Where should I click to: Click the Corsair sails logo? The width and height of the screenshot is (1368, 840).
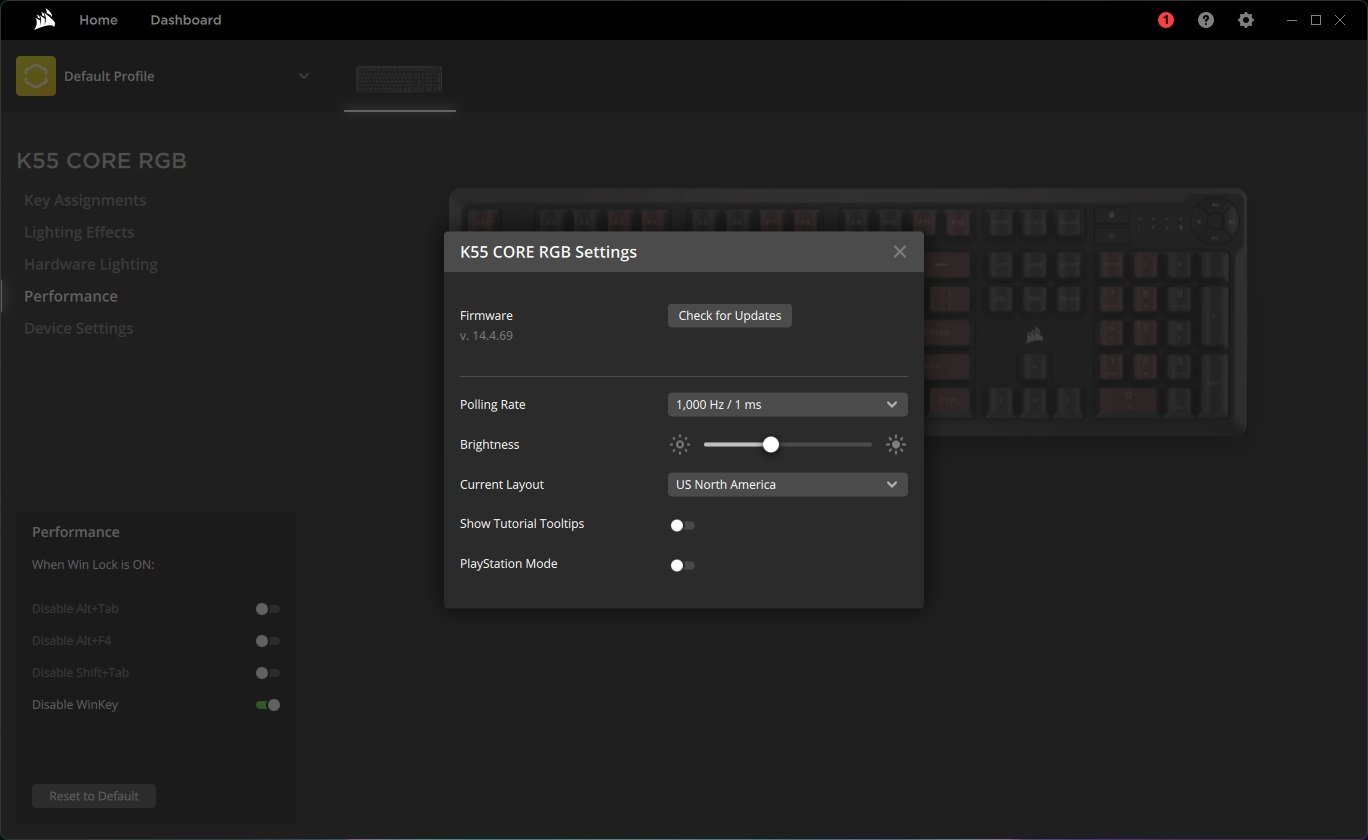click(45, 20)
